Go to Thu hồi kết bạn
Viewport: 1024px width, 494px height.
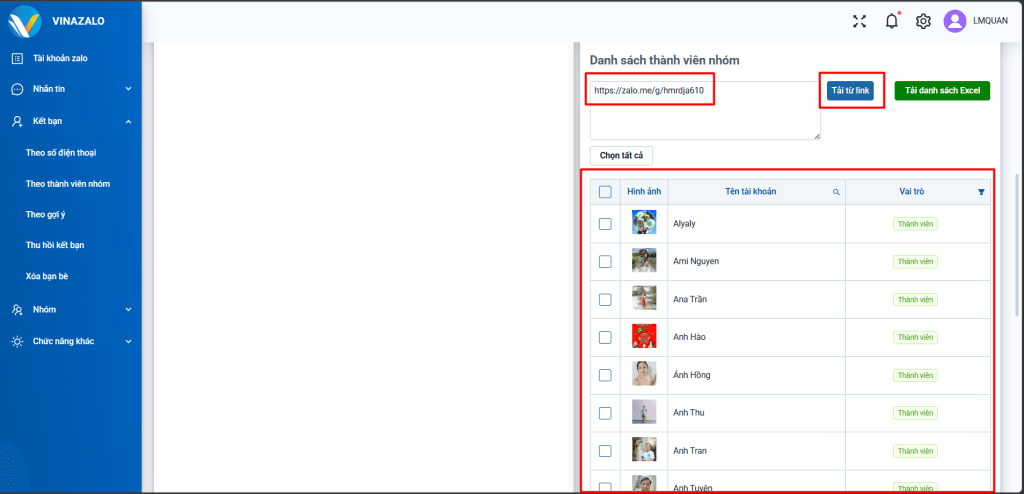[x=55, y=245]
